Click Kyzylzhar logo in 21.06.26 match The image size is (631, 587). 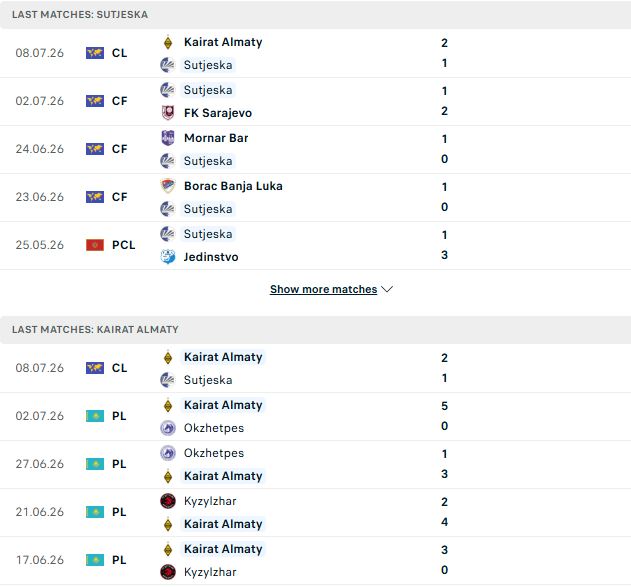coord(168,501)
